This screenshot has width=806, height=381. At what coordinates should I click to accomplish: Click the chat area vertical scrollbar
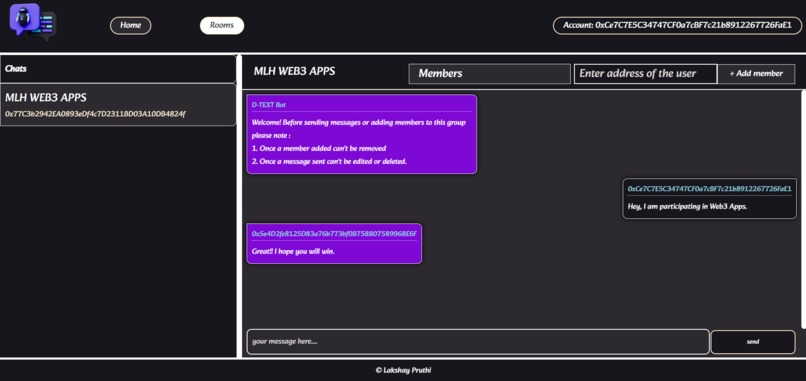point(803,210)
